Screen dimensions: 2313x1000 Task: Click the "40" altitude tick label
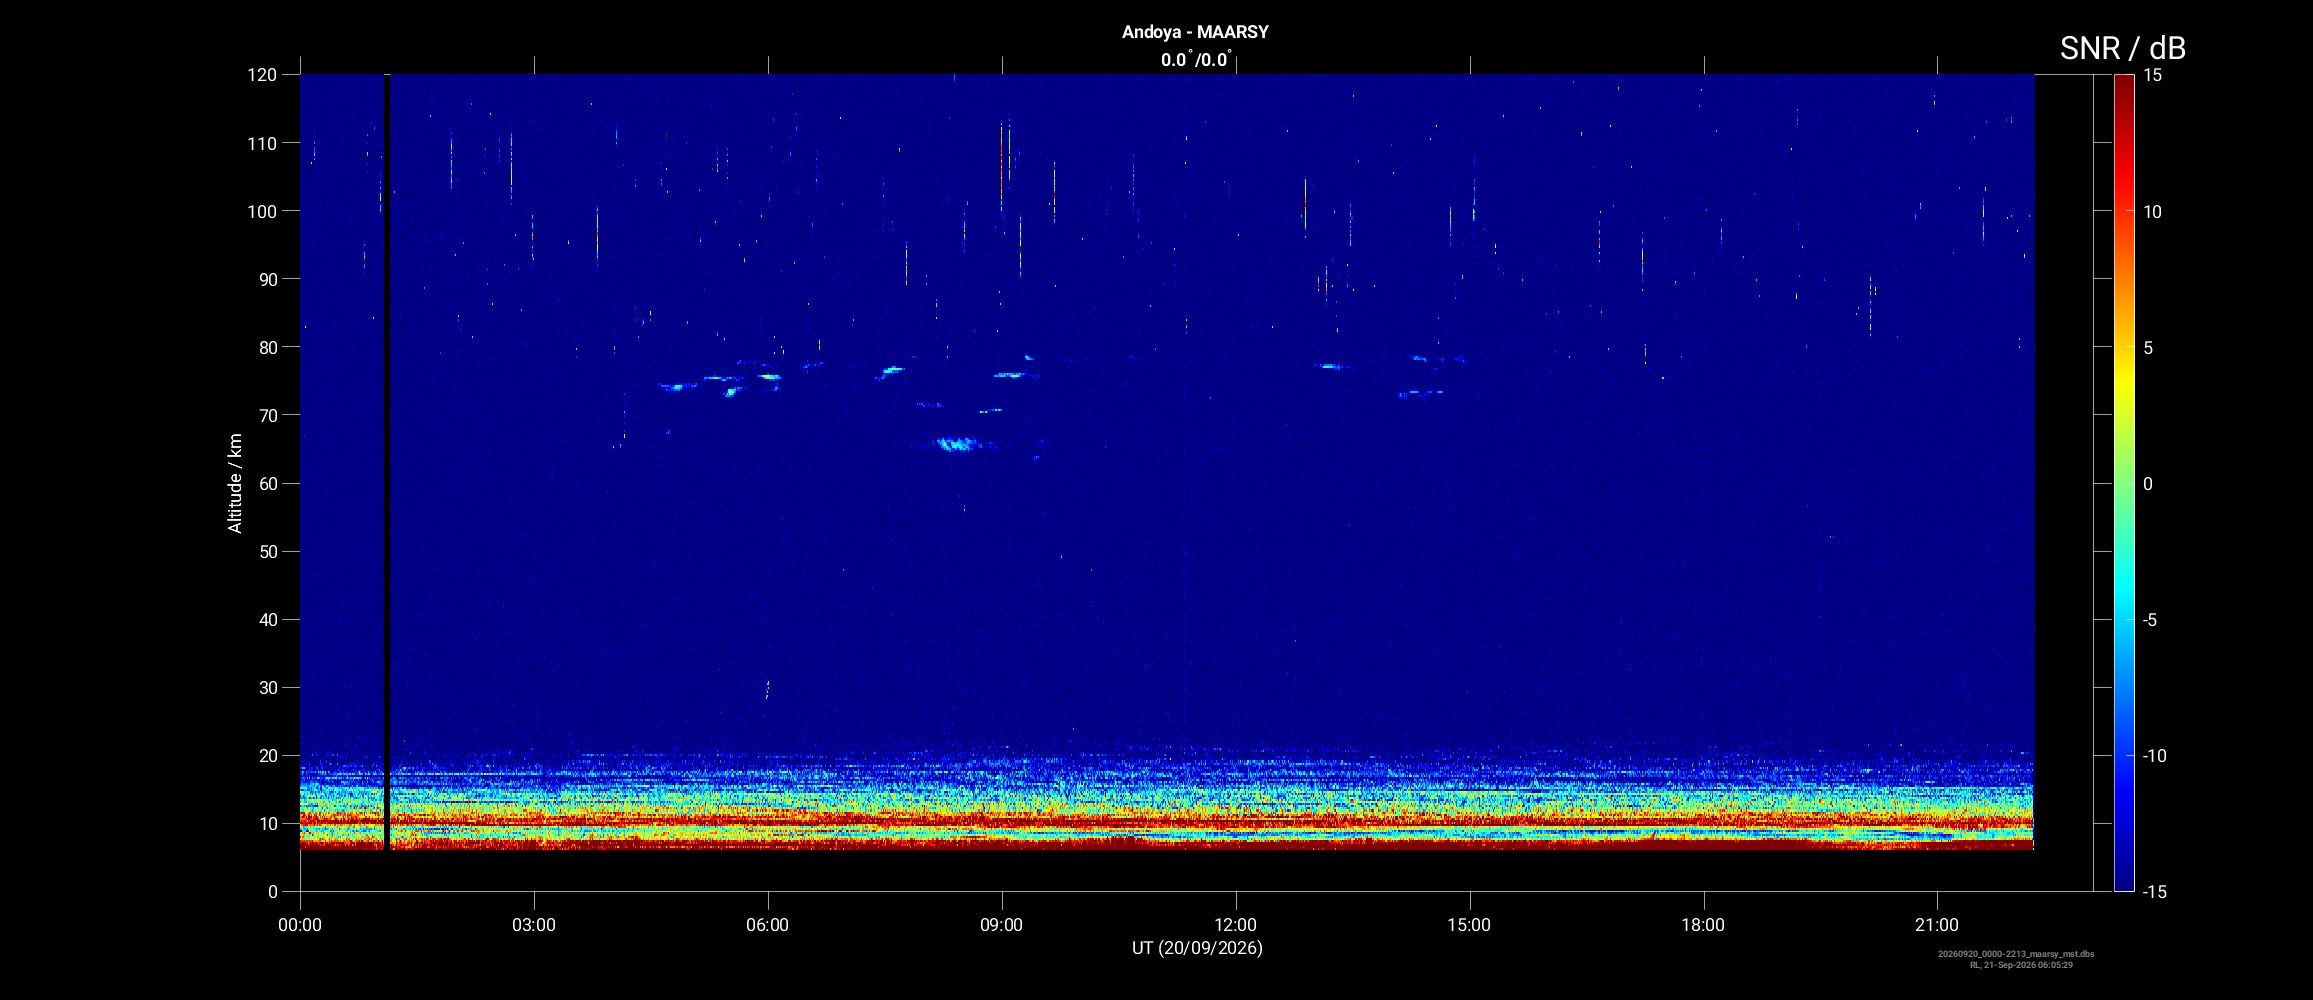(x=267, y=619)
